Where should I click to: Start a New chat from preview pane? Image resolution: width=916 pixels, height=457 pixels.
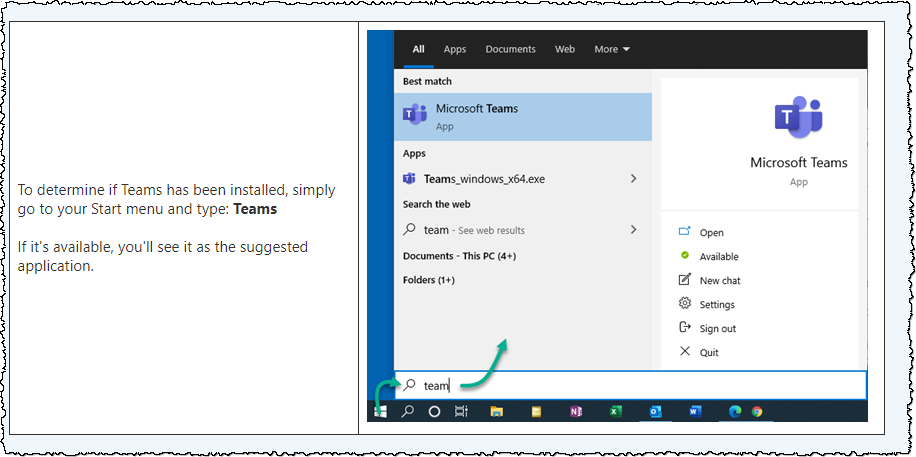tap(720, 281)
